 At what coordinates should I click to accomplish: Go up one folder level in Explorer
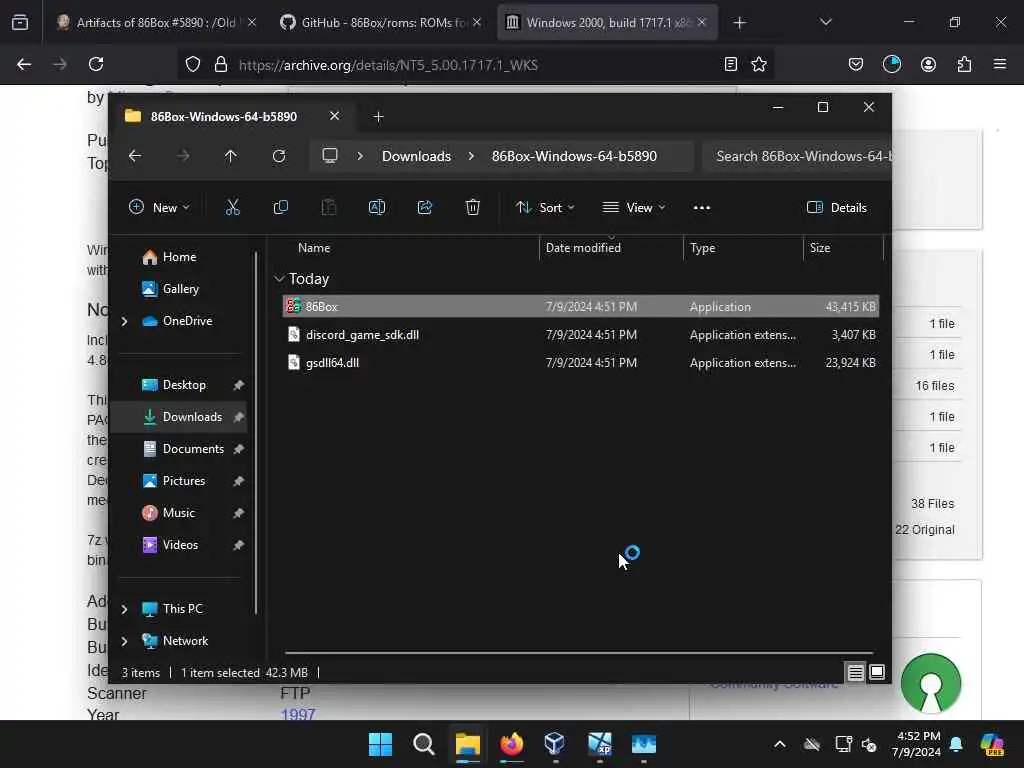click(x=231, y=156)
